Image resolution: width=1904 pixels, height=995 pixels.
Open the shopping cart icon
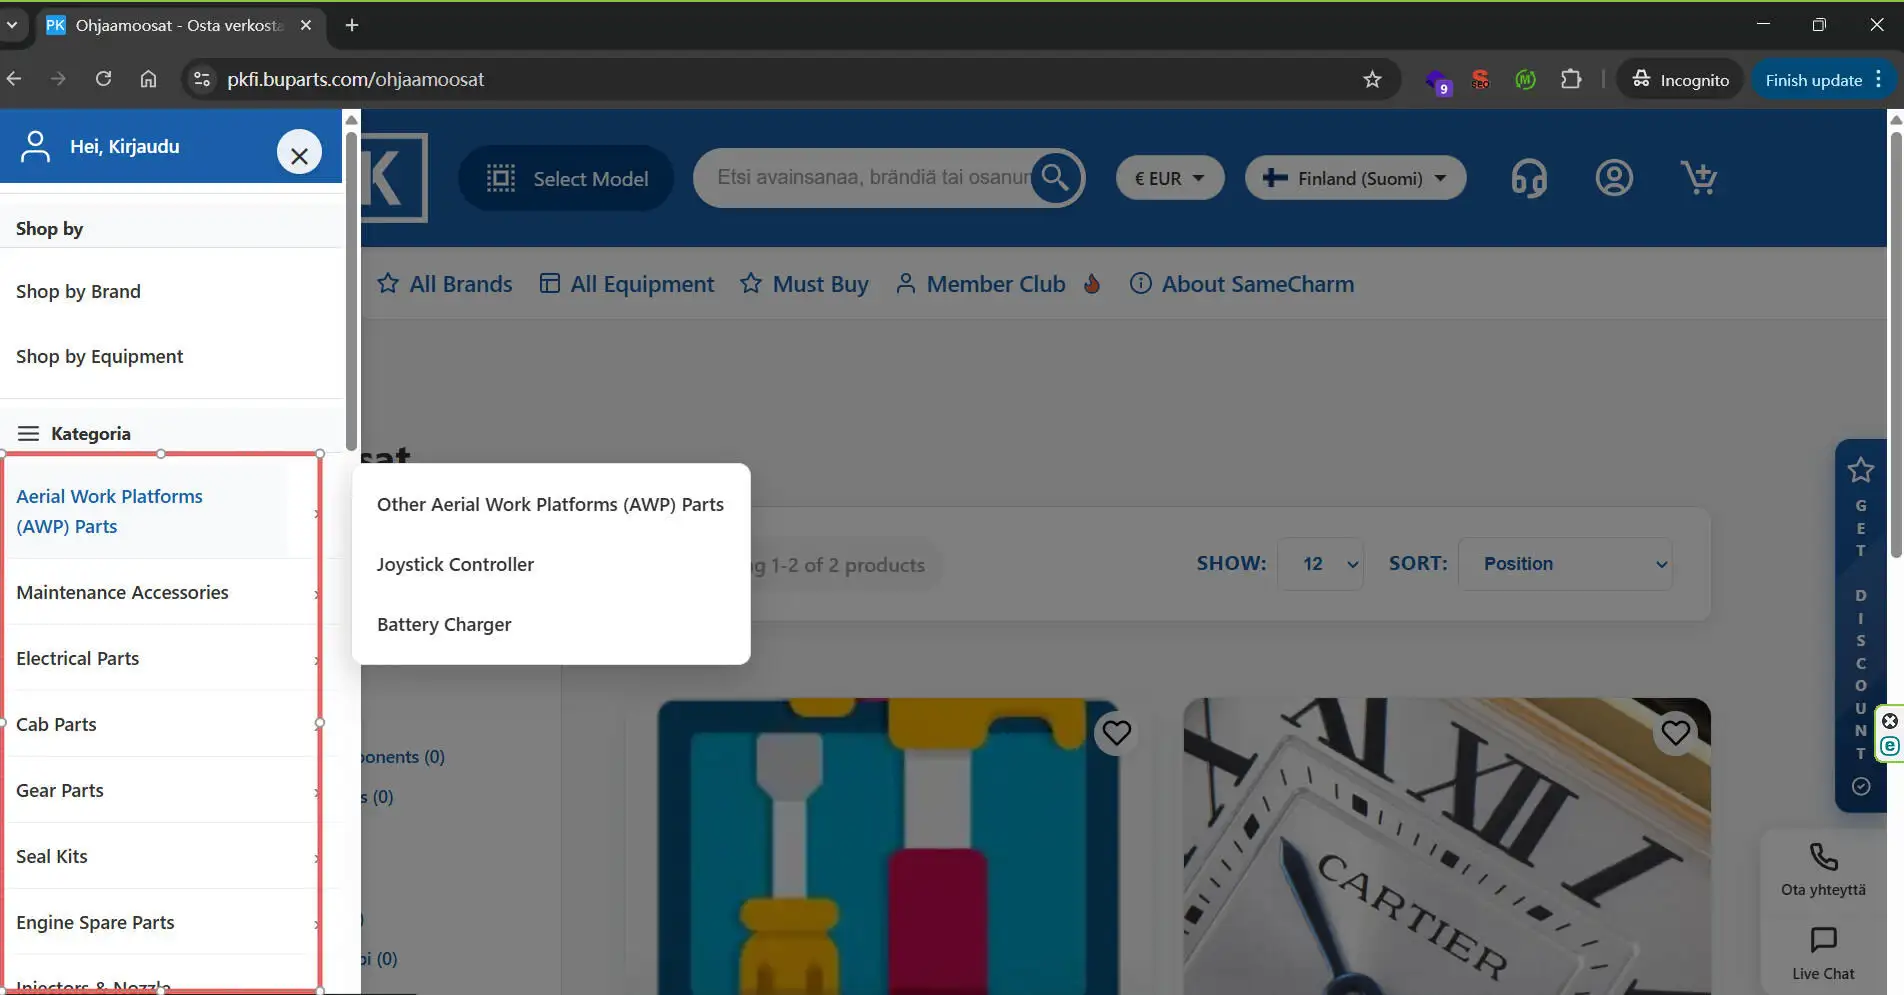pos(1698,178)
